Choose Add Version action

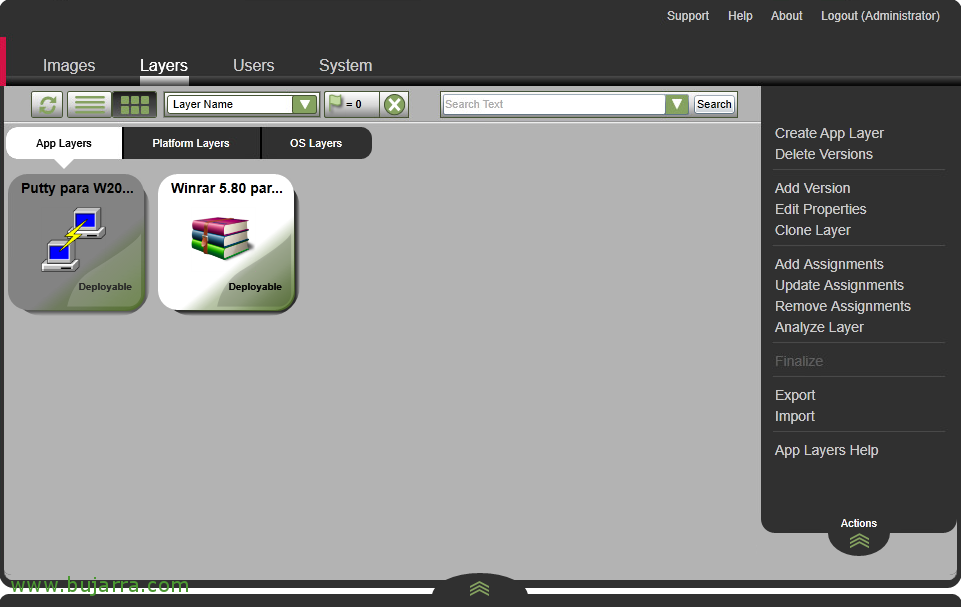click(813, 188)
